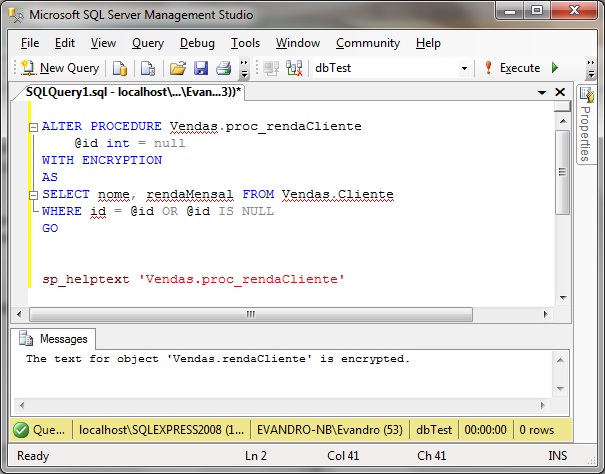Click the Print icon in the toolbar

coord(224,68)
